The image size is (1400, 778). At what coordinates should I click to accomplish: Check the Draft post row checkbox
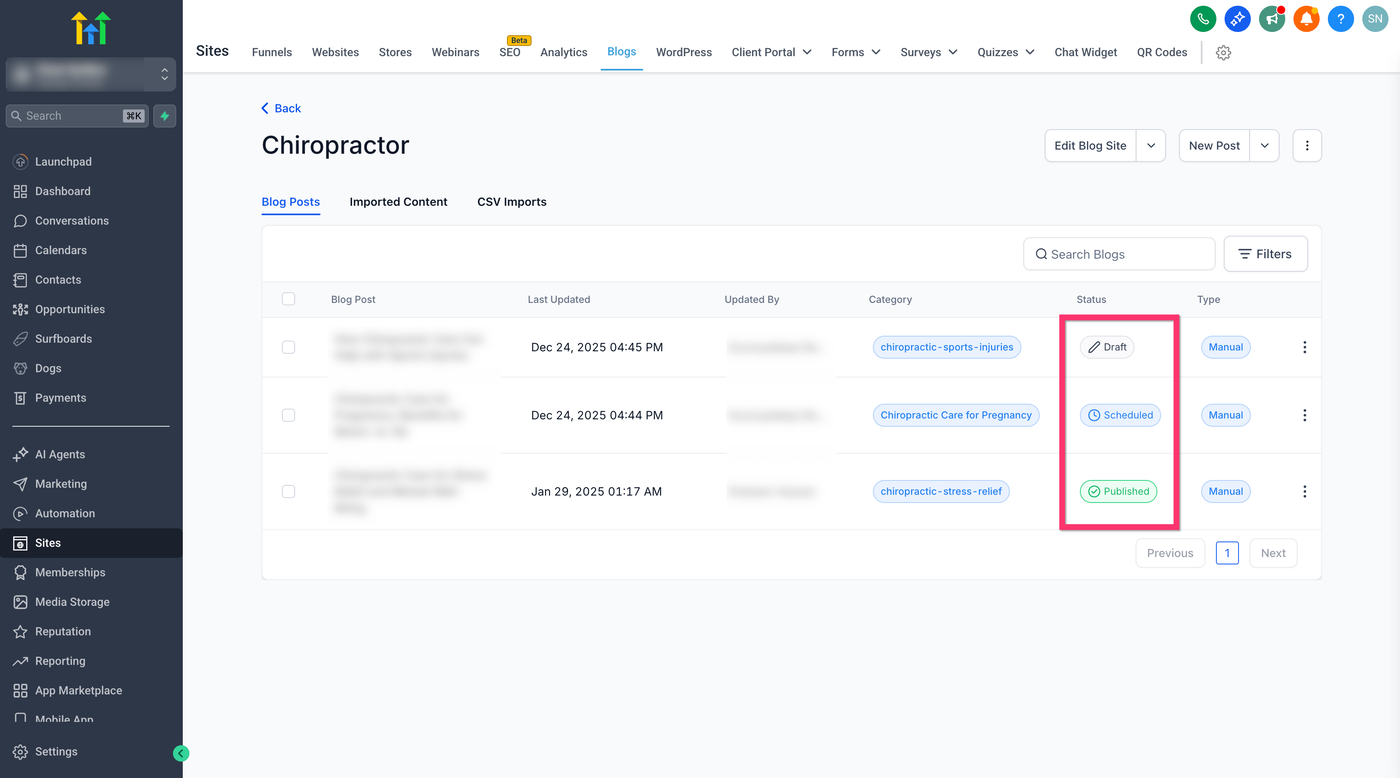[289, 347]
